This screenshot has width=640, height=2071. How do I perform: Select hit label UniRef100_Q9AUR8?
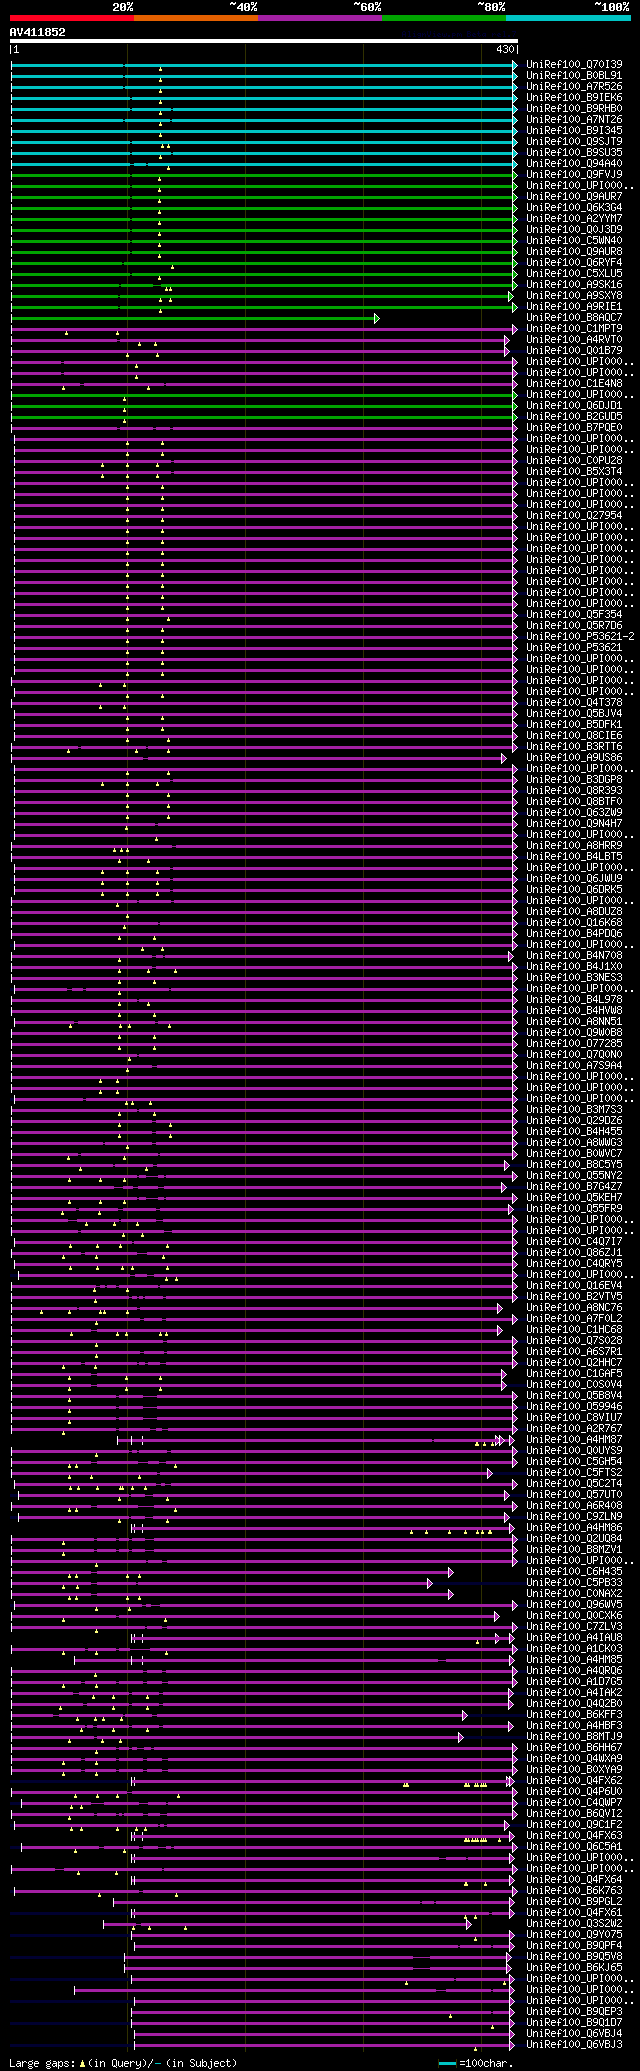574,251
